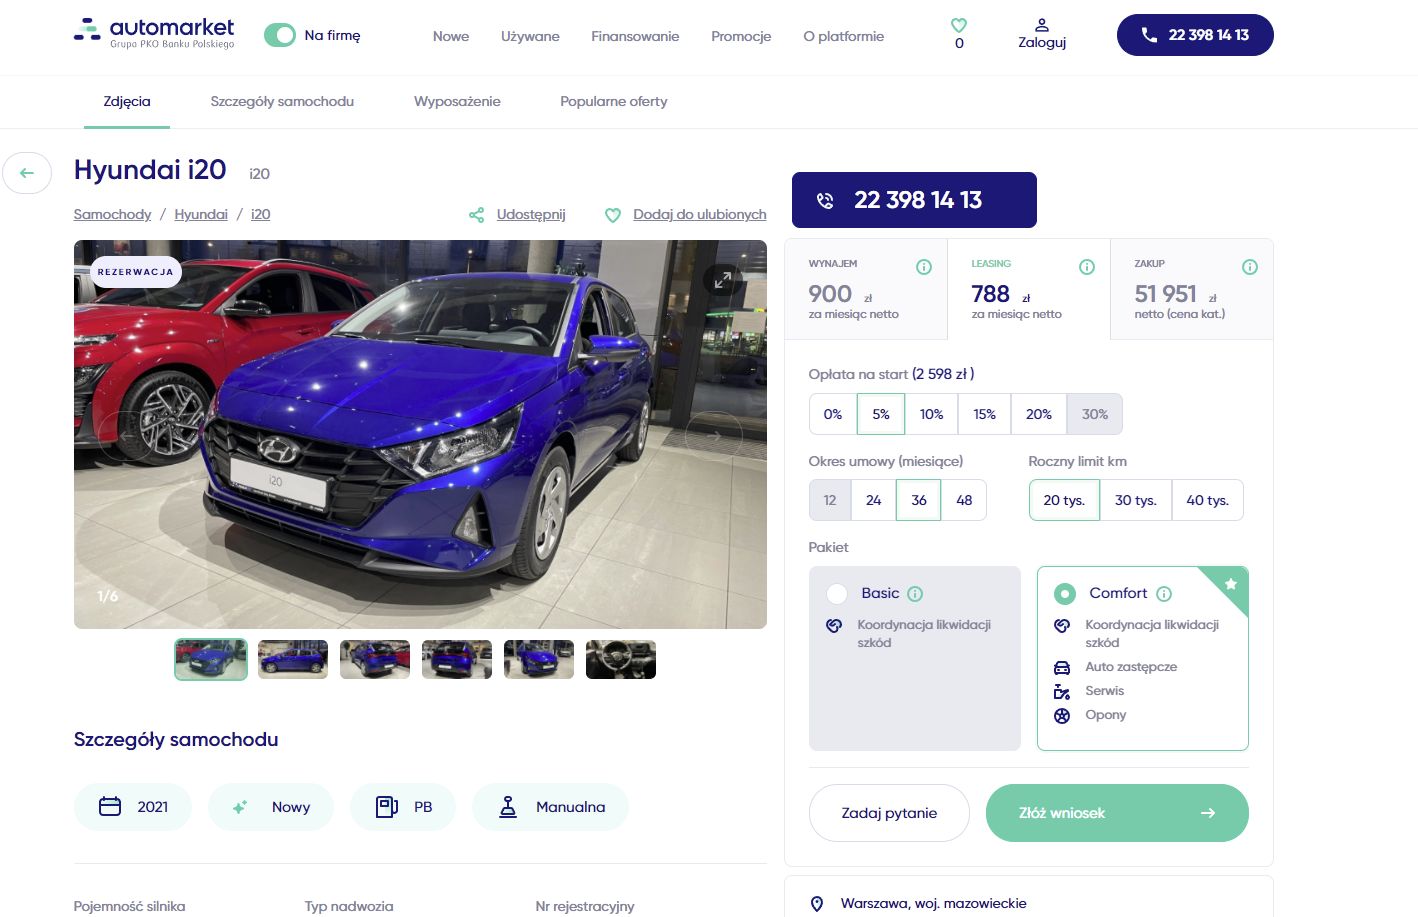Click the large 22 398 14 13 call button

pyautogui.click(x=914, y=200)
